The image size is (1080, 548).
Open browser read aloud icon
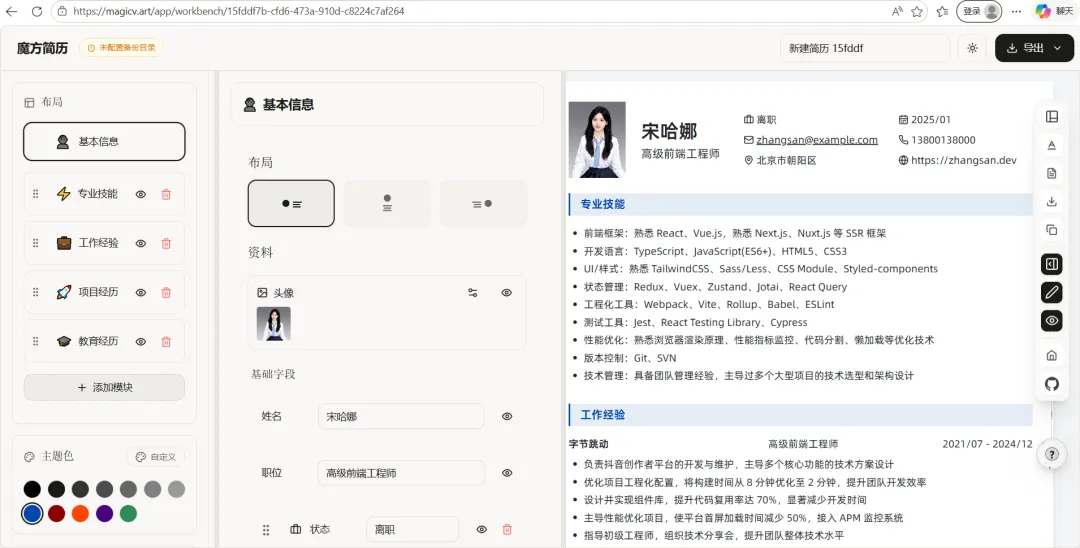point(897,11)
